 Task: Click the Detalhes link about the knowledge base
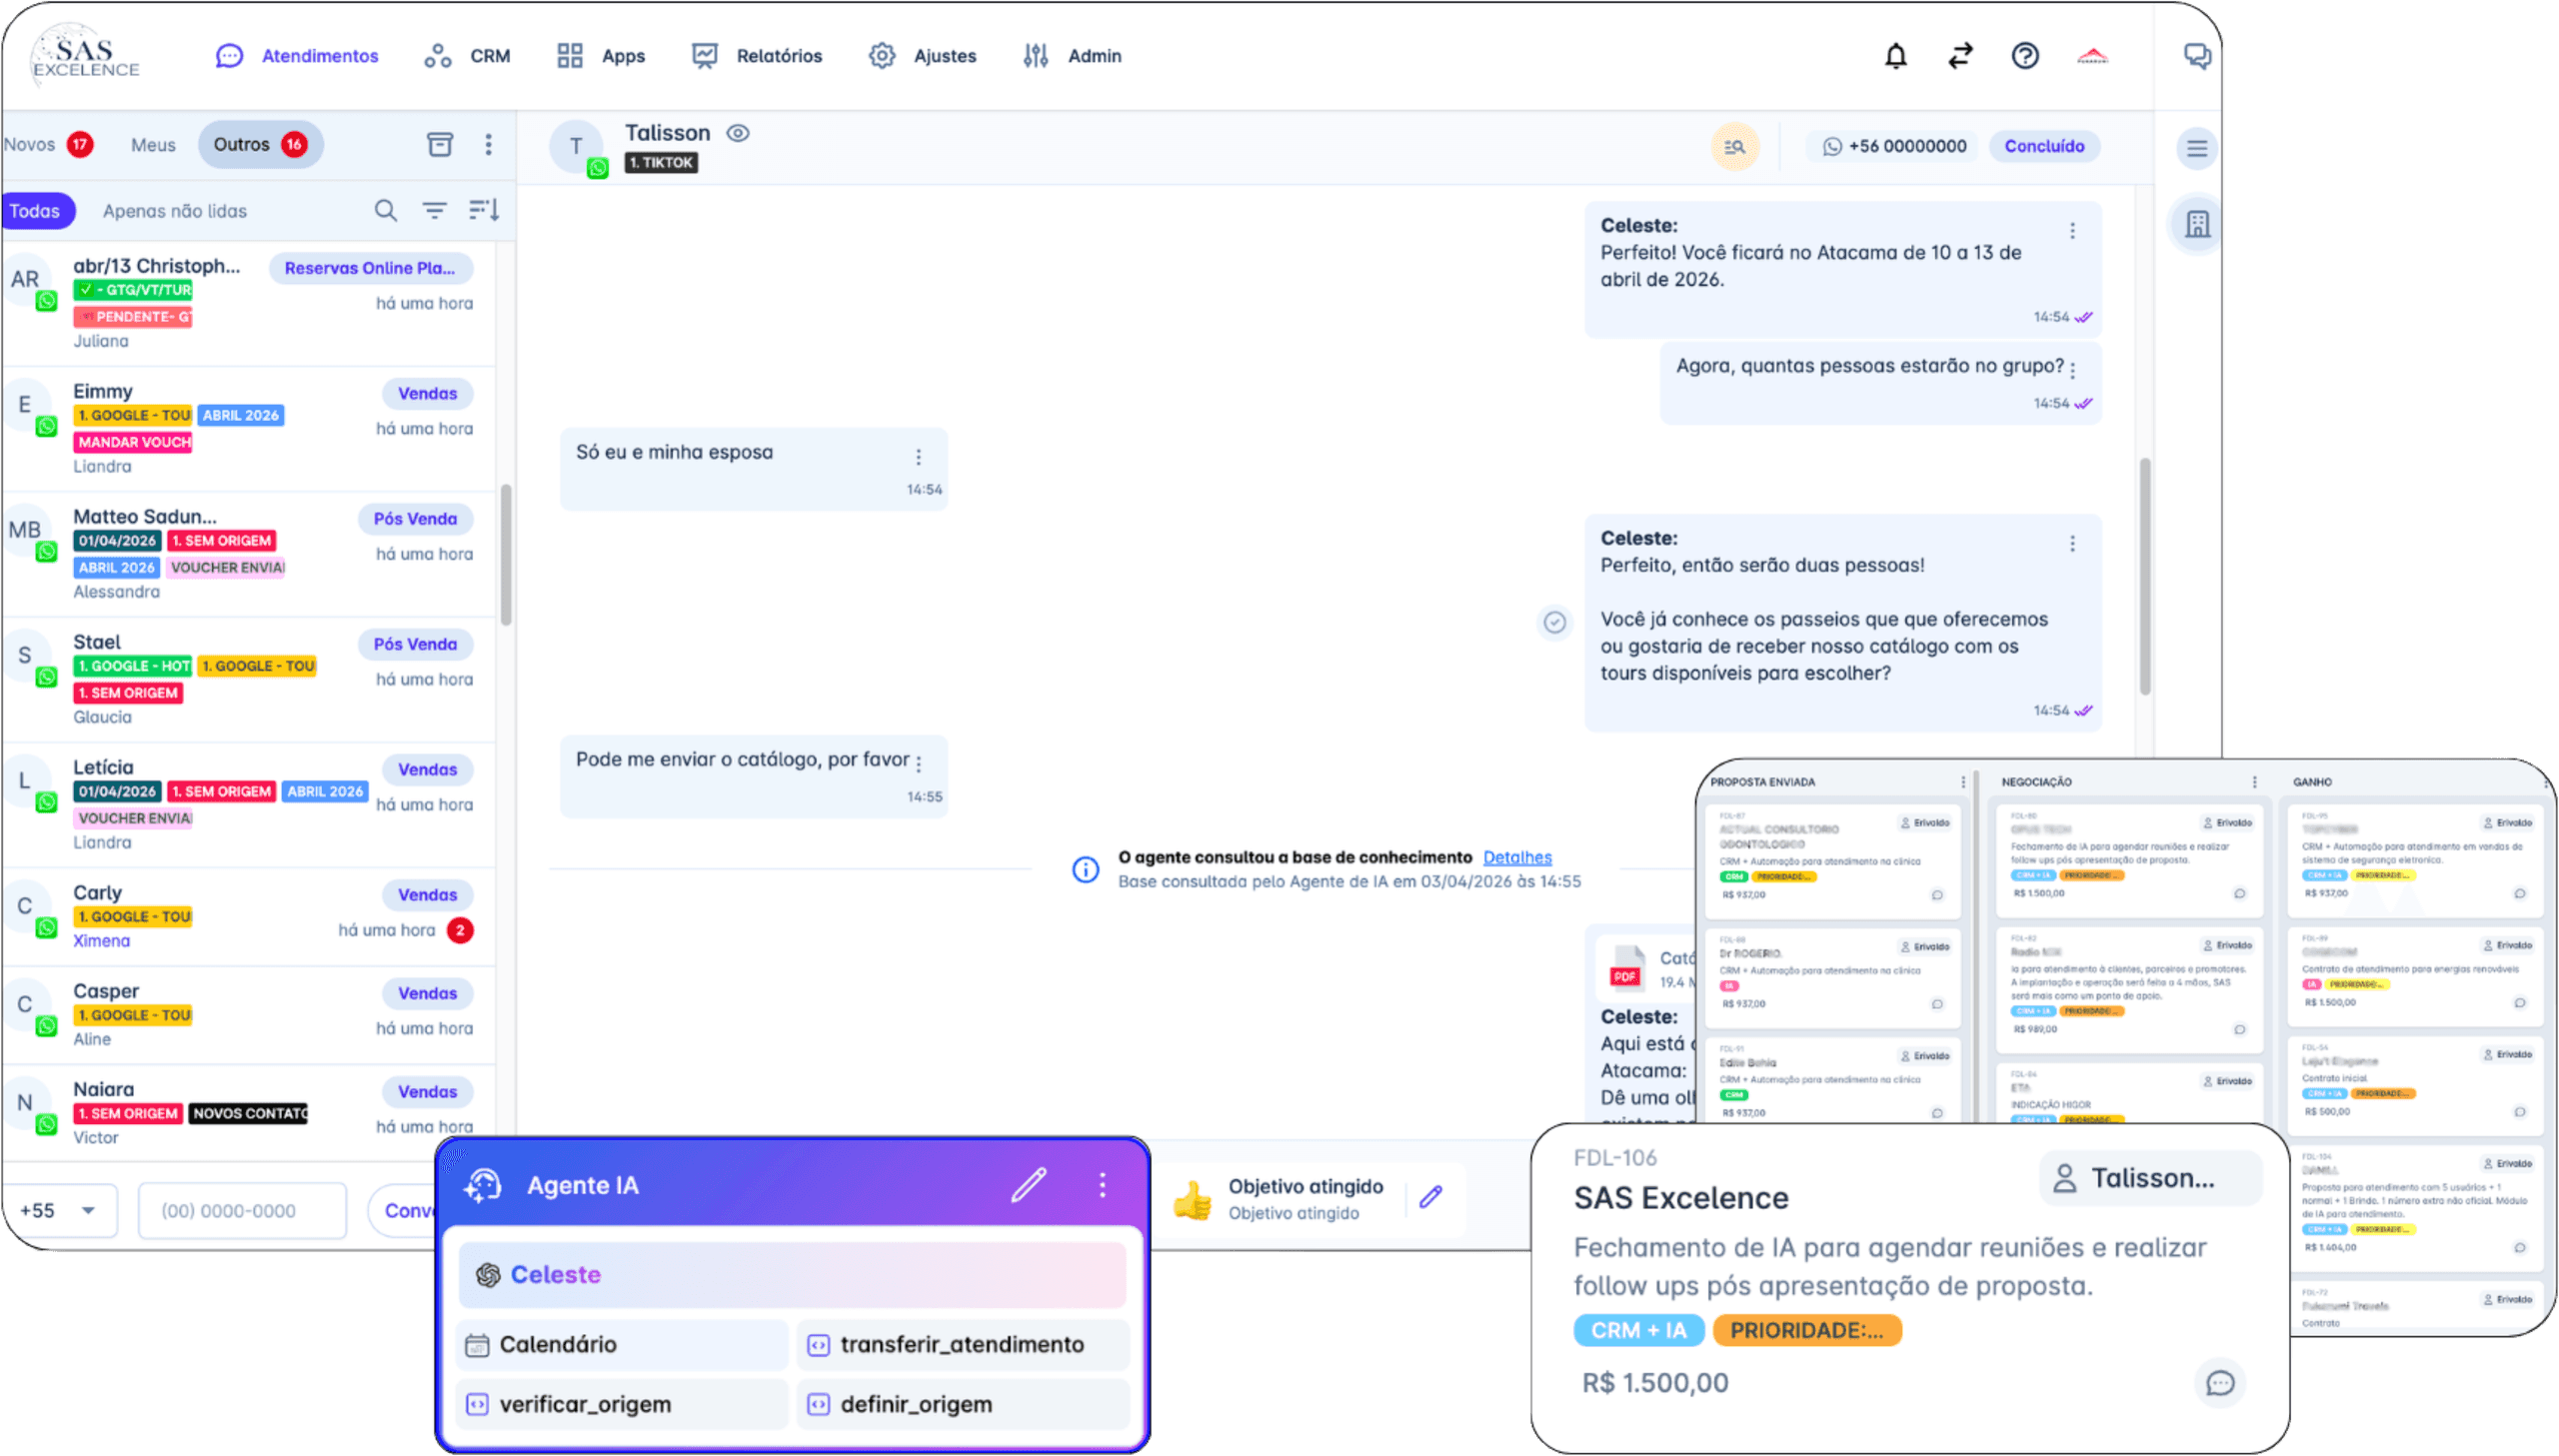click(x=1517, y=857)
